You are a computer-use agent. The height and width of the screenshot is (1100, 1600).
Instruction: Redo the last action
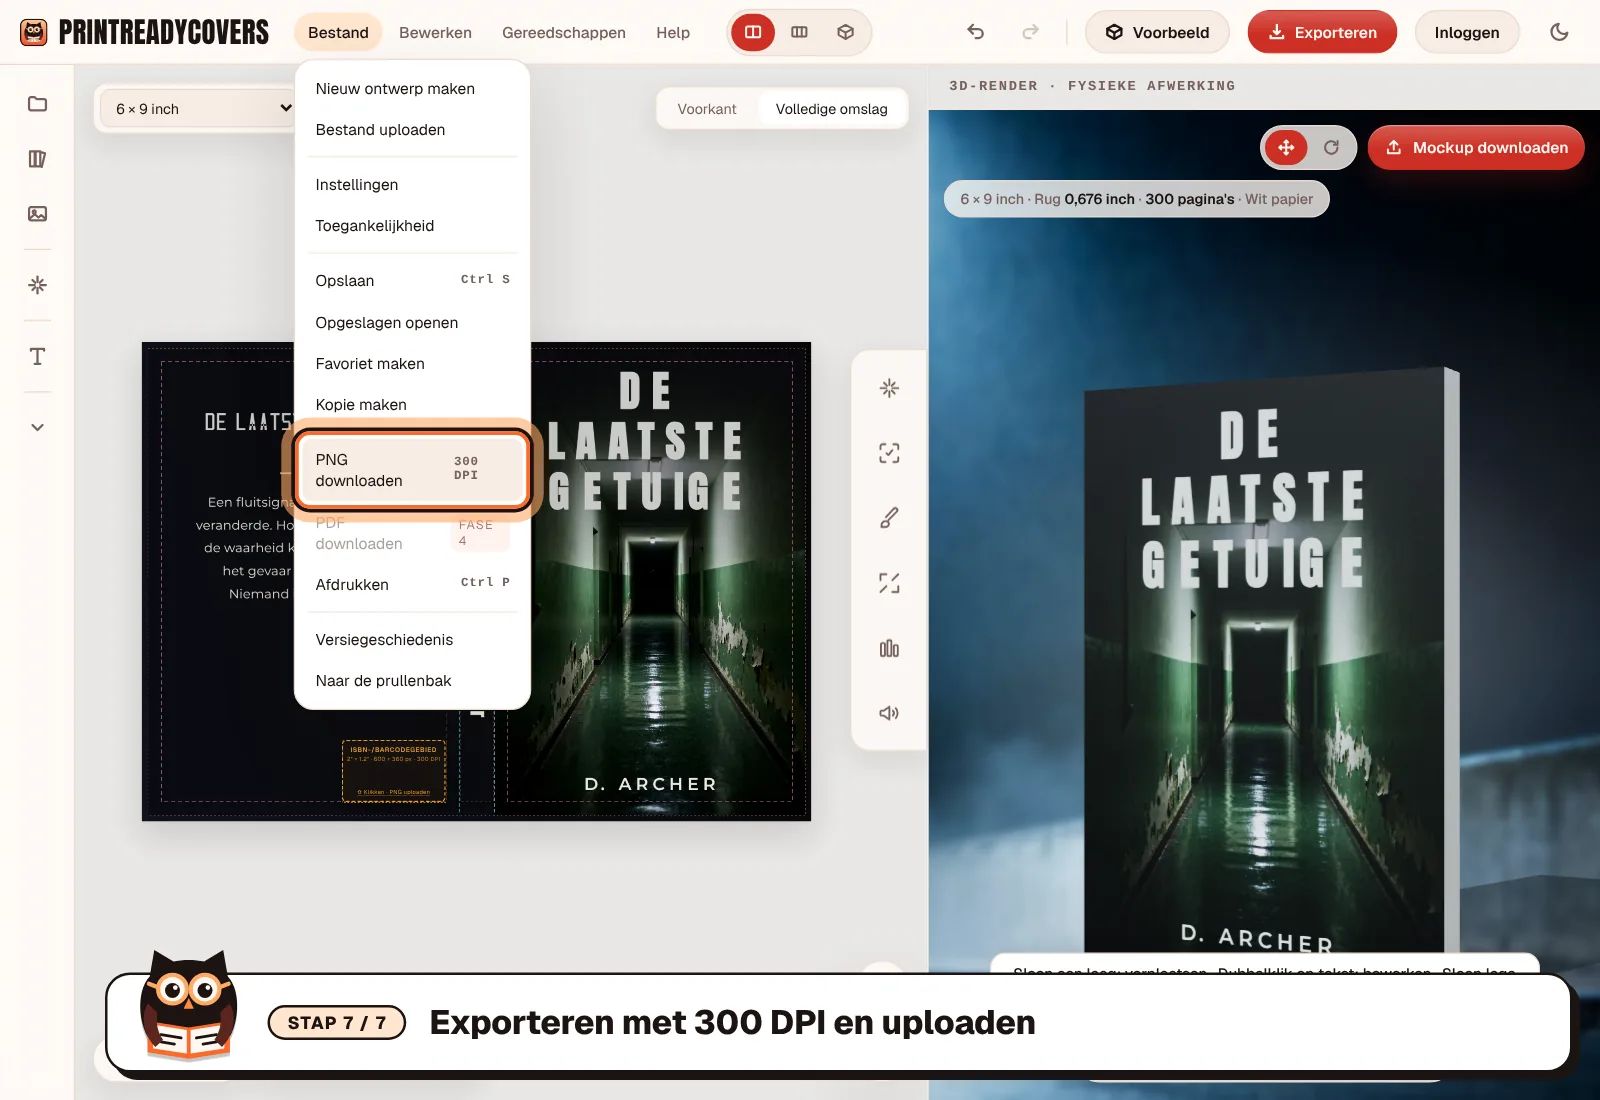tap(1030, 33)
